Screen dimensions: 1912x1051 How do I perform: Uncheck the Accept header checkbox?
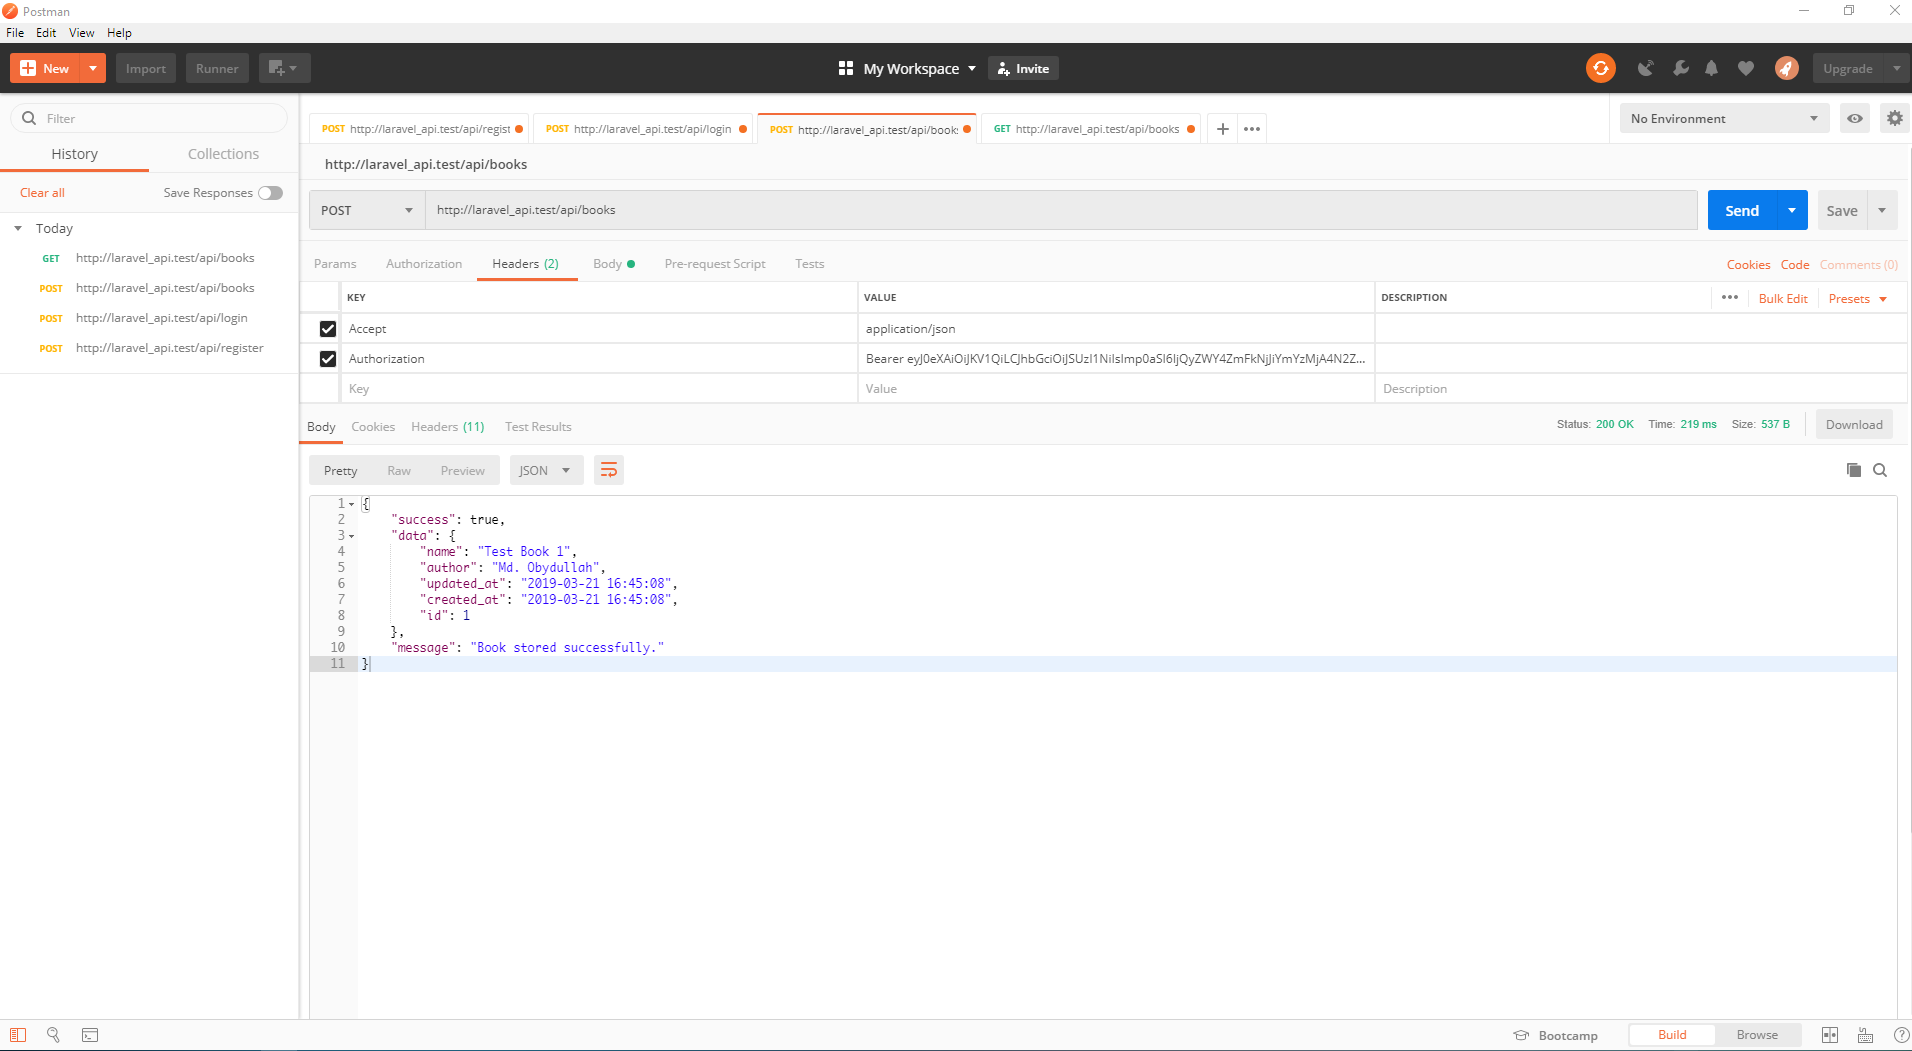pos(328,329)
